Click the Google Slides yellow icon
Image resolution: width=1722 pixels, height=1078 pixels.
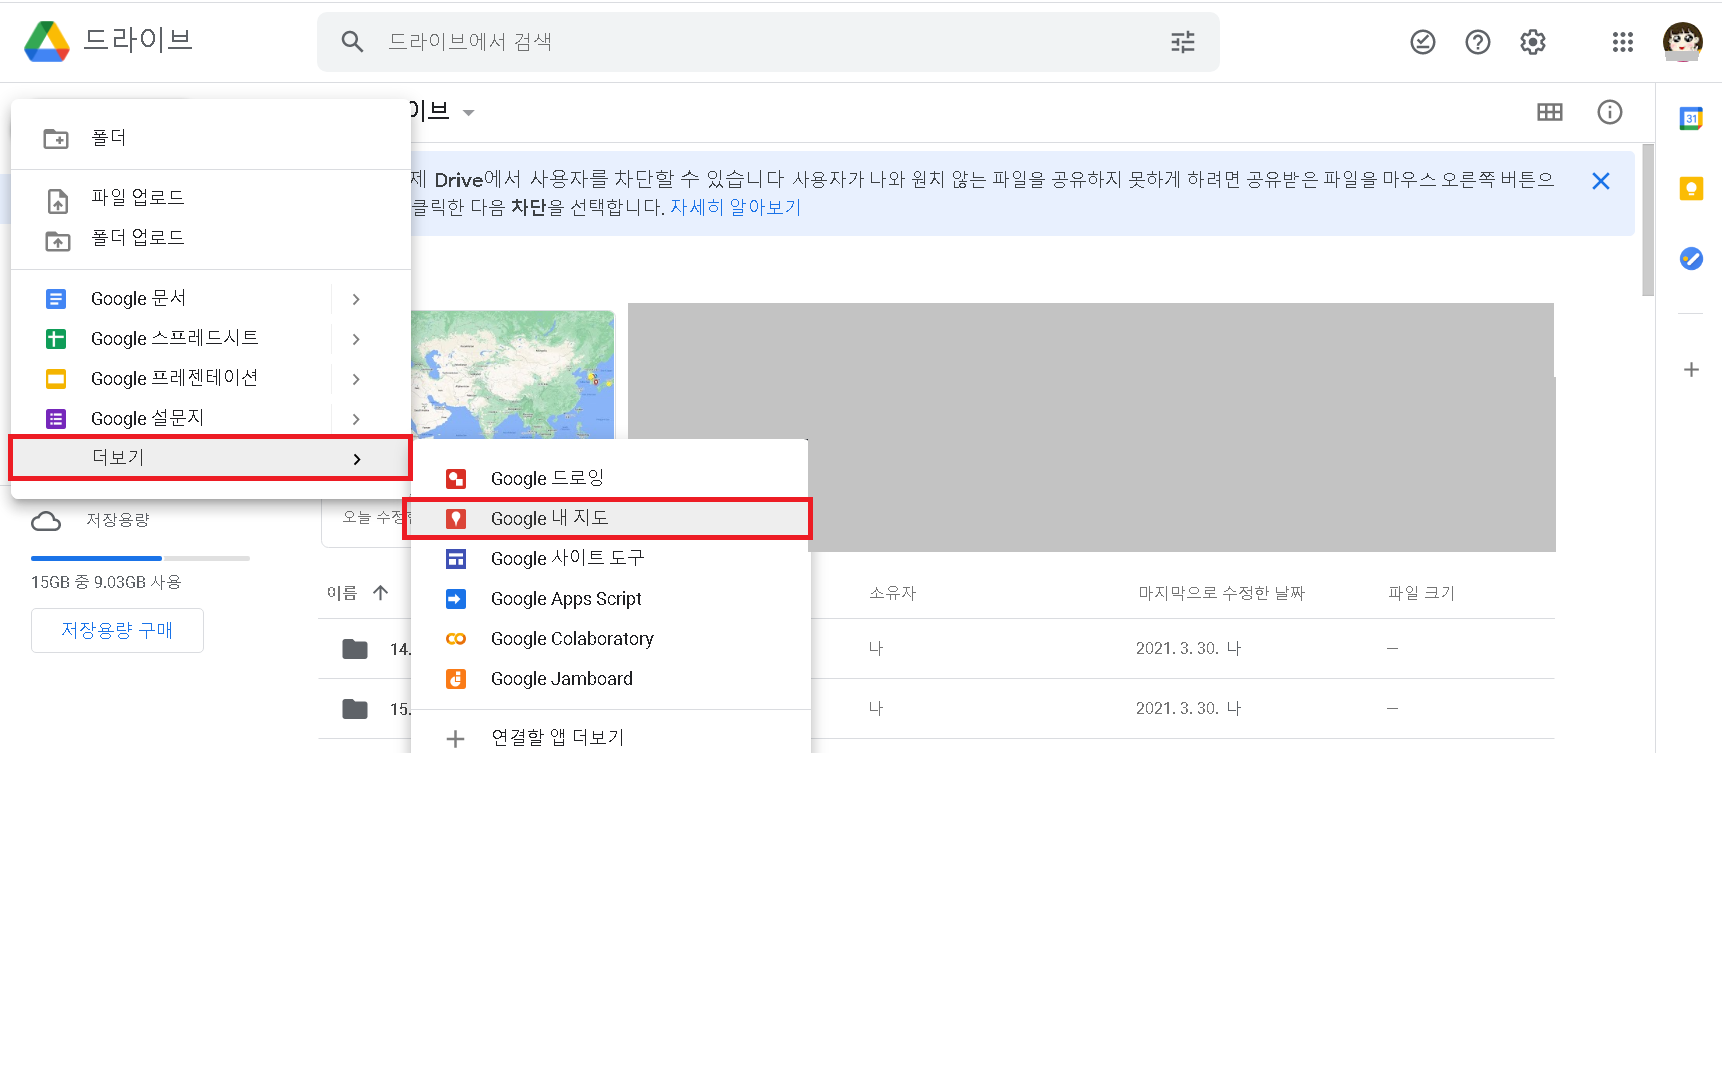tap(56, 379)
